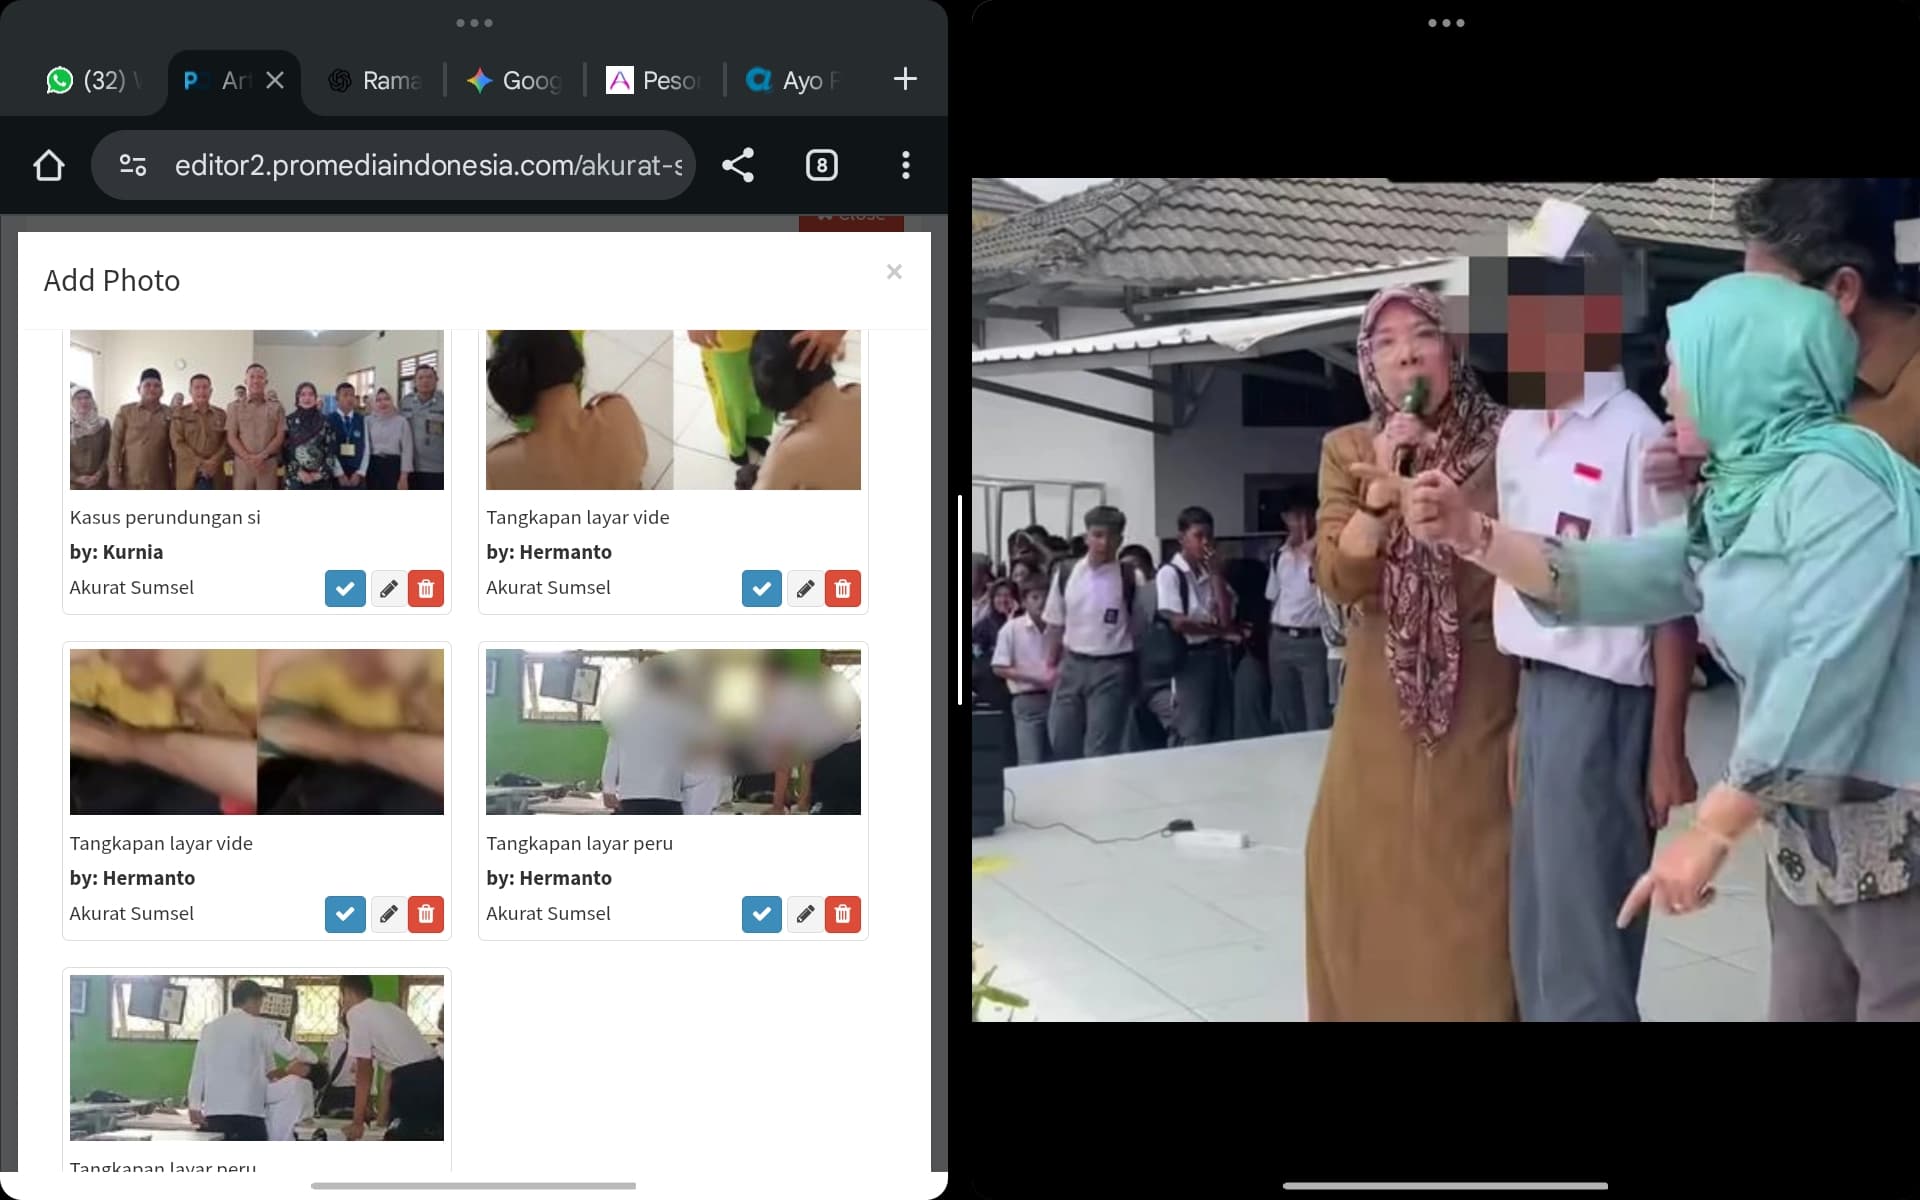Select the Tangkapan layar peru photo checkmark

pyautogui.click(x=761, y=914)
